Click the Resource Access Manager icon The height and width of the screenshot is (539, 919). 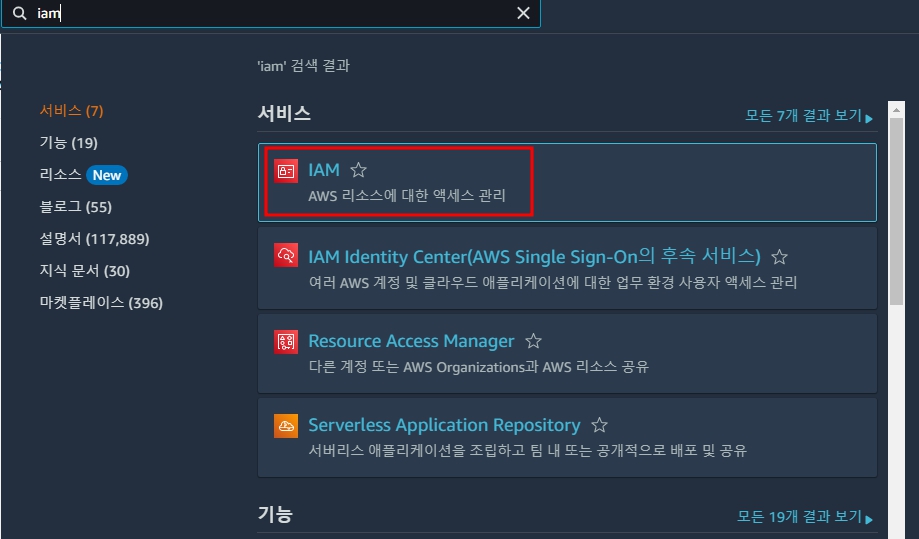tap(286, 342)
